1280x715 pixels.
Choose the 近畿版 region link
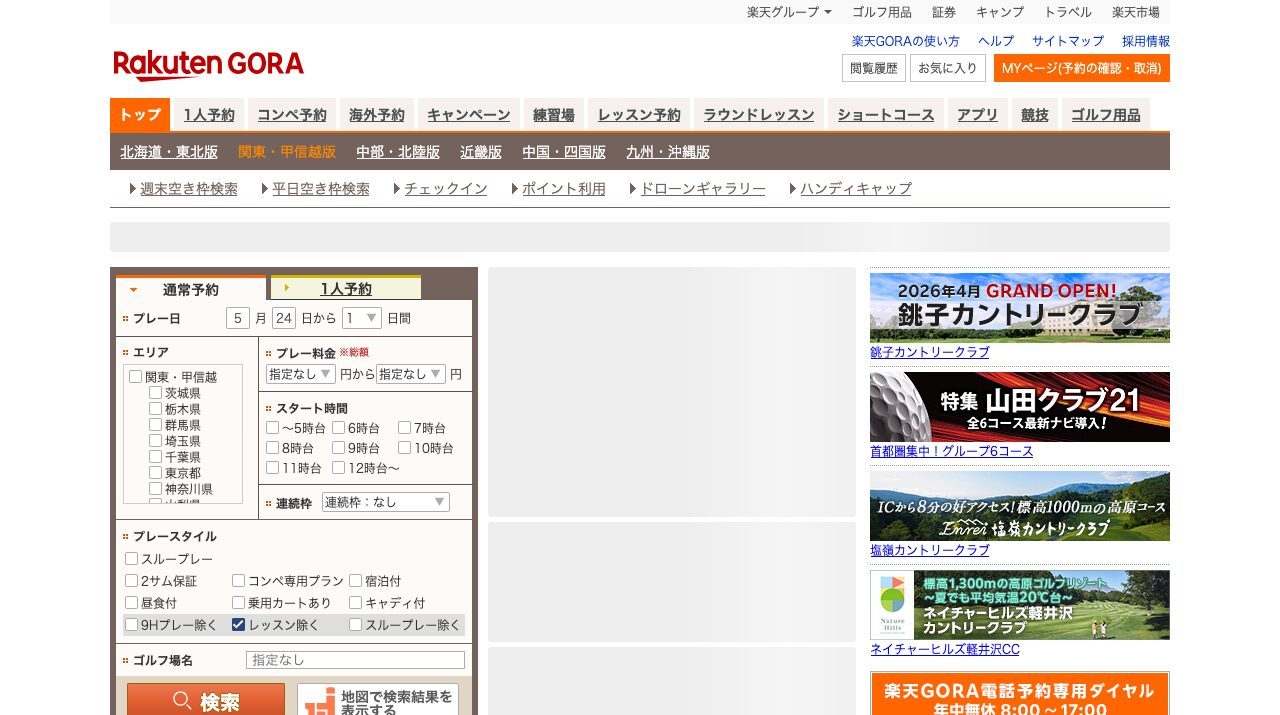coord(481,152)
